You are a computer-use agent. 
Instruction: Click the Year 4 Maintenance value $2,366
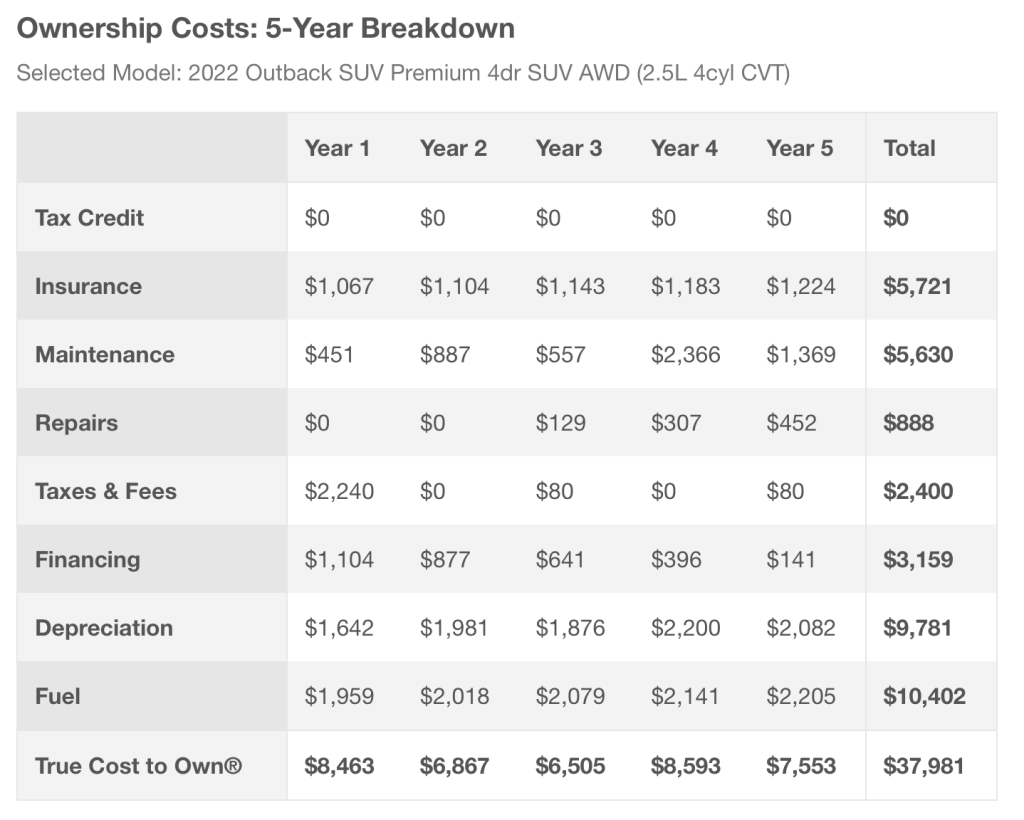[685, 355]
